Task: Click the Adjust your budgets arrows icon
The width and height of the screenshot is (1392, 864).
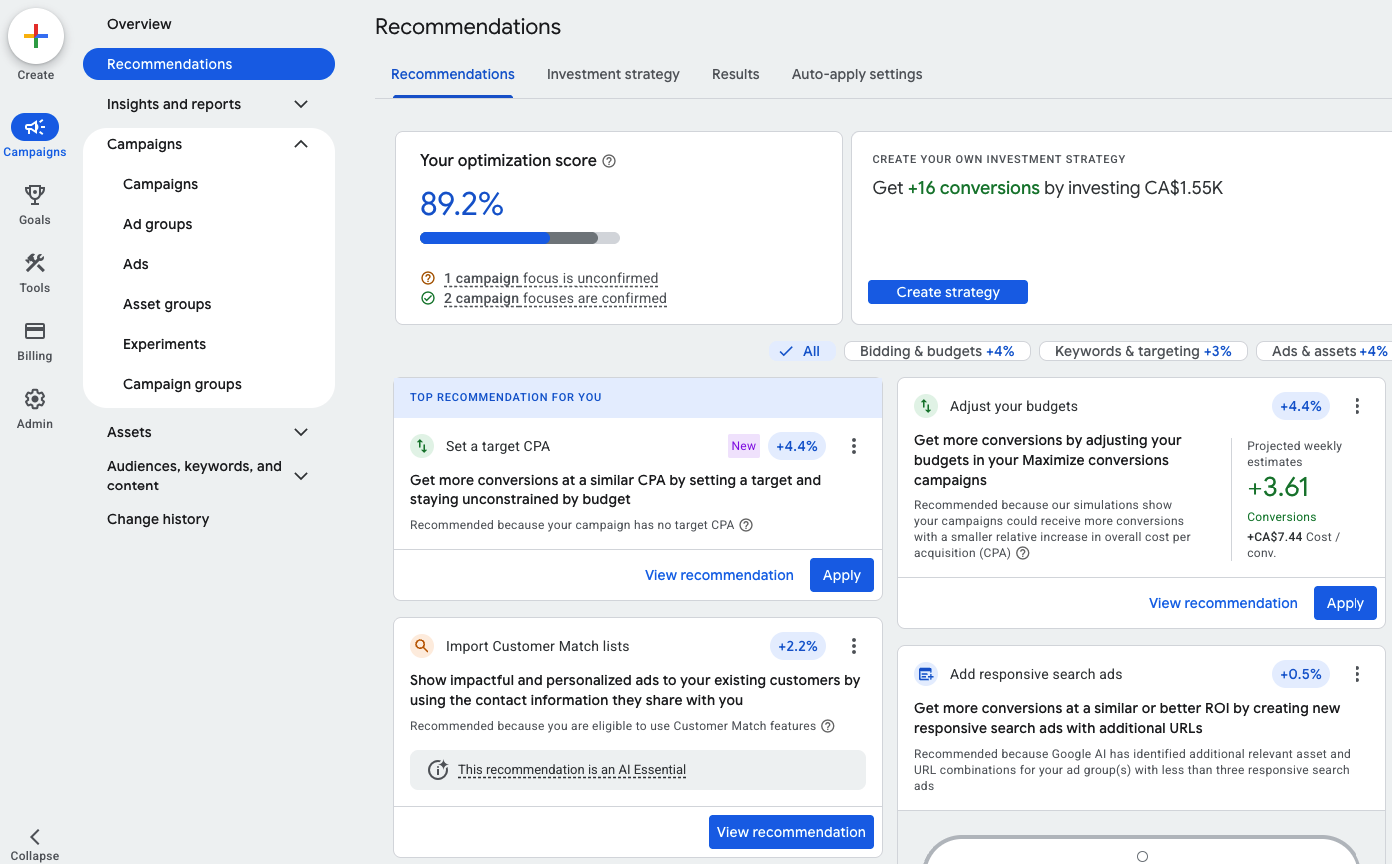Action: (926, 406)
